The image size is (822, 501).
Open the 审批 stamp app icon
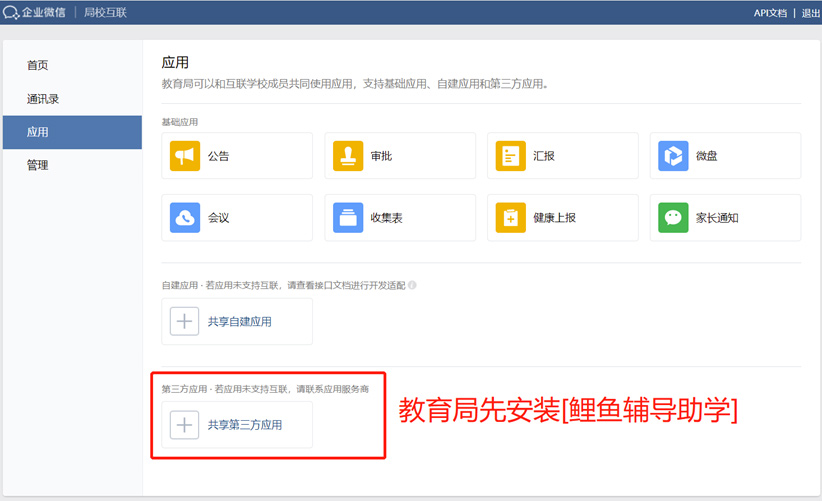coord(348,156)
